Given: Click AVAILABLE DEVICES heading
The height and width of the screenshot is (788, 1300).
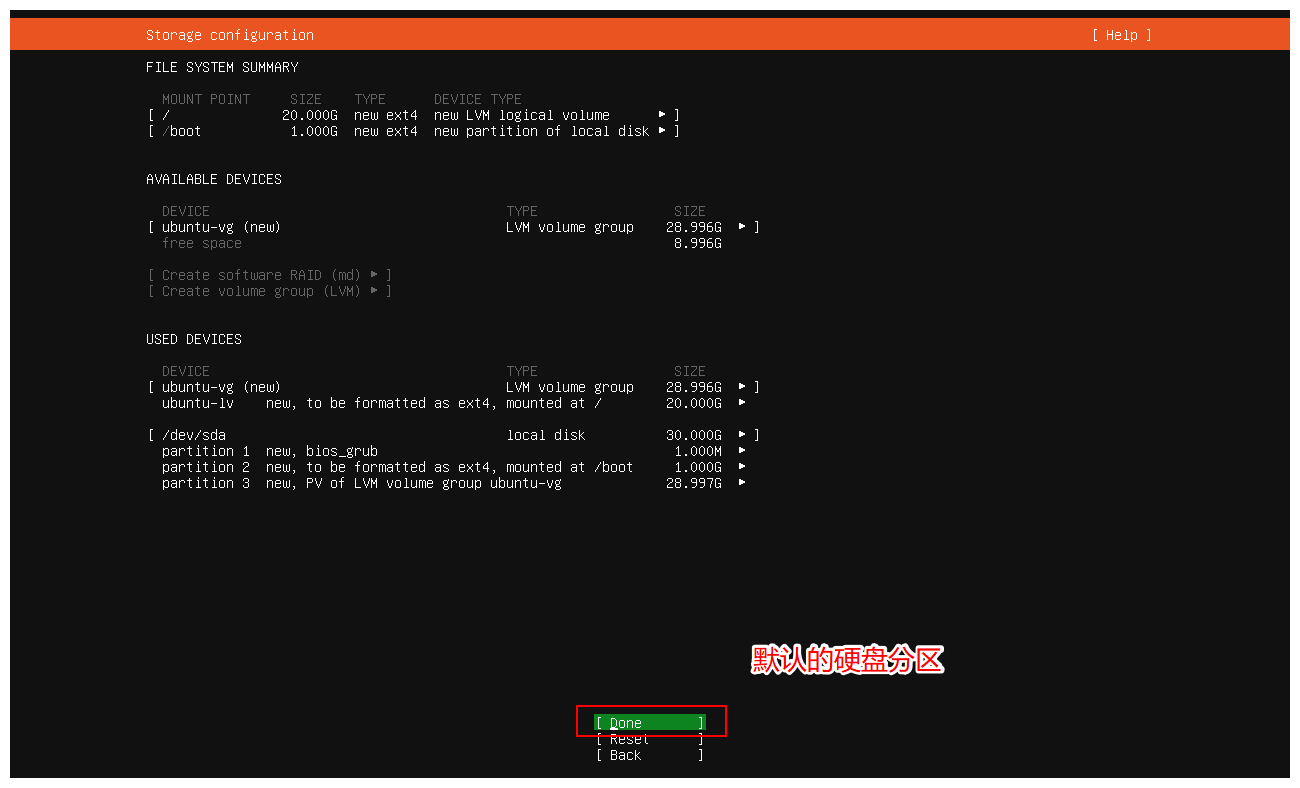Looking at the screenshot, I should 214,179.
